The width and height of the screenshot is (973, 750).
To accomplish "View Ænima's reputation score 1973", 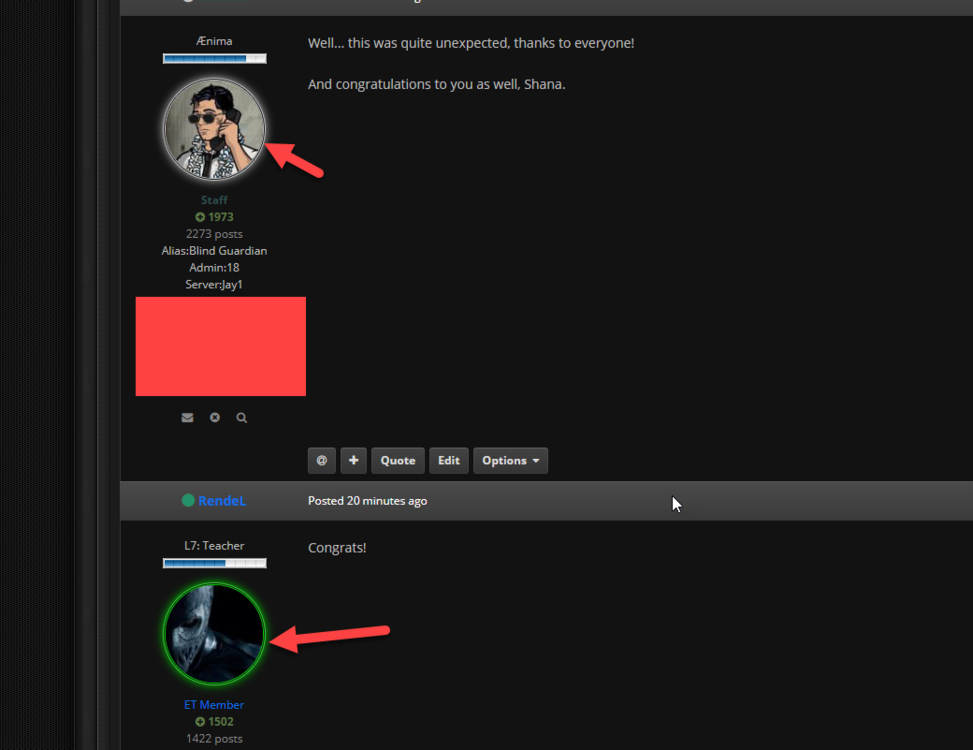I will click(214, 217).
